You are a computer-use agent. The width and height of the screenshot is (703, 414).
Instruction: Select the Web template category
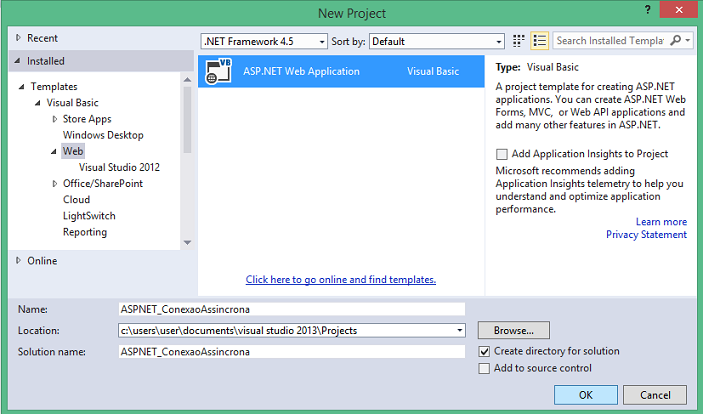73,151
